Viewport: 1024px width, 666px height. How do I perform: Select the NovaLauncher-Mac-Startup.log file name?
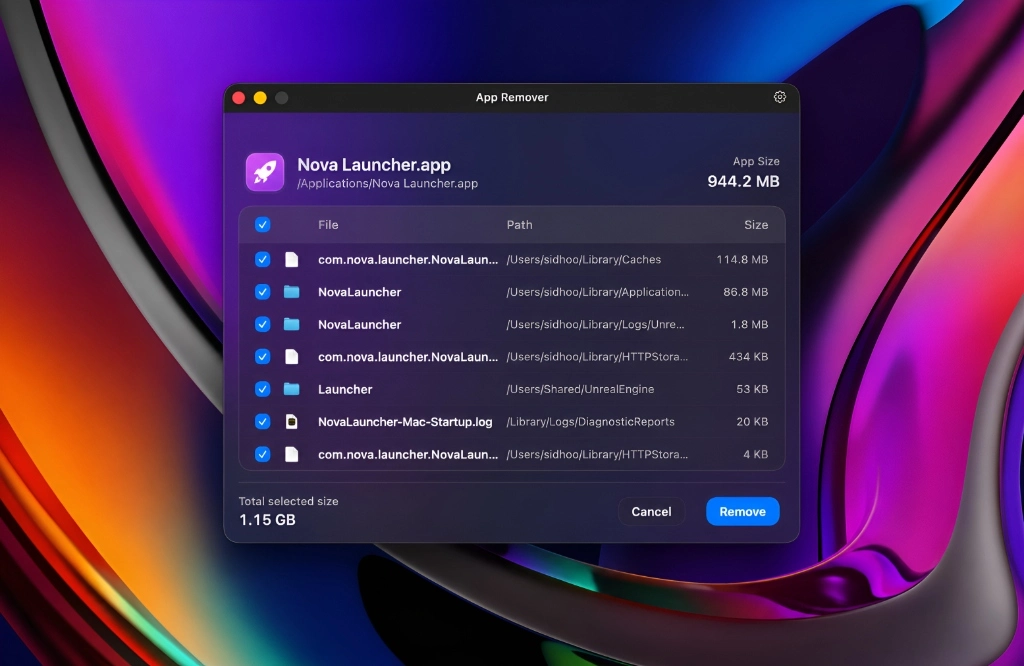[405, 422]
